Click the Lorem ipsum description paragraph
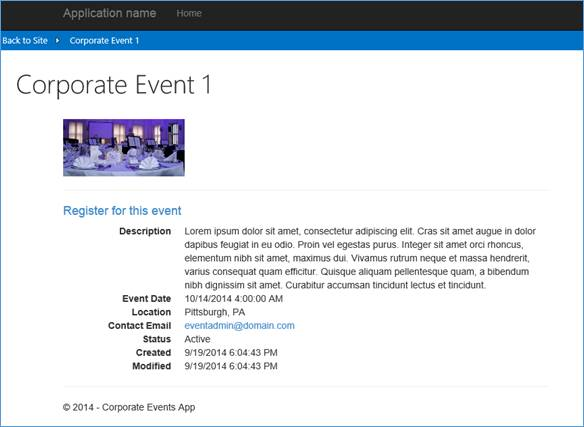The width and height of the screenshot is (584, 427). [360, 258]
